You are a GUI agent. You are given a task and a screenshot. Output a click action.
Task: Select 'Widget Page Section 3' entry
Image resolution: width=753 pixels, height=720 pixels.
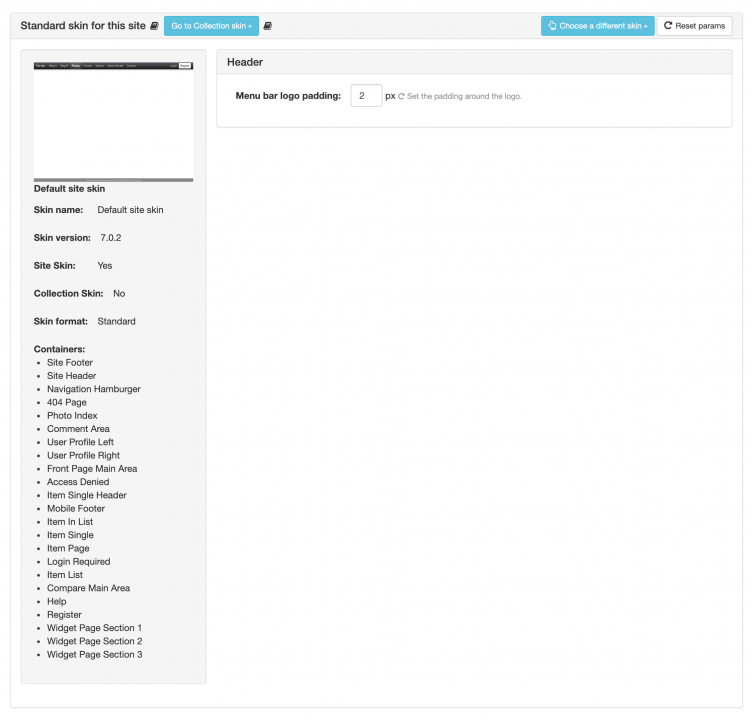click(95, 655)
